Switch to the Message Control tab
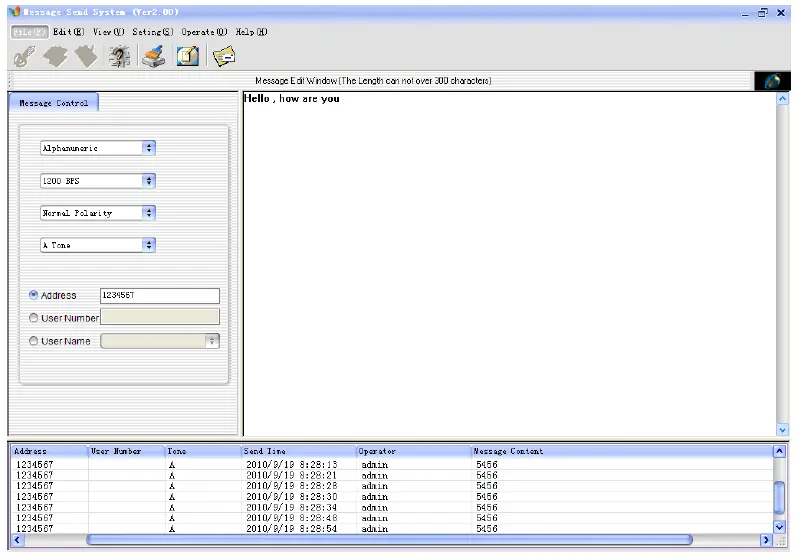Viewport: 798px width, 560px height. tap(53, 103)
